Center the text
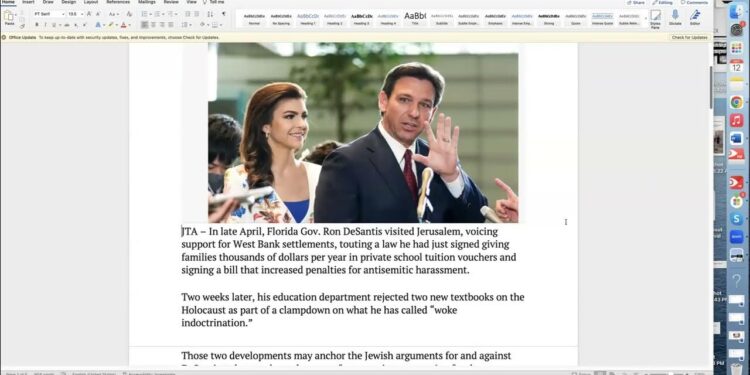The width and height of the screenshot is (750, 375). [154, 25]
